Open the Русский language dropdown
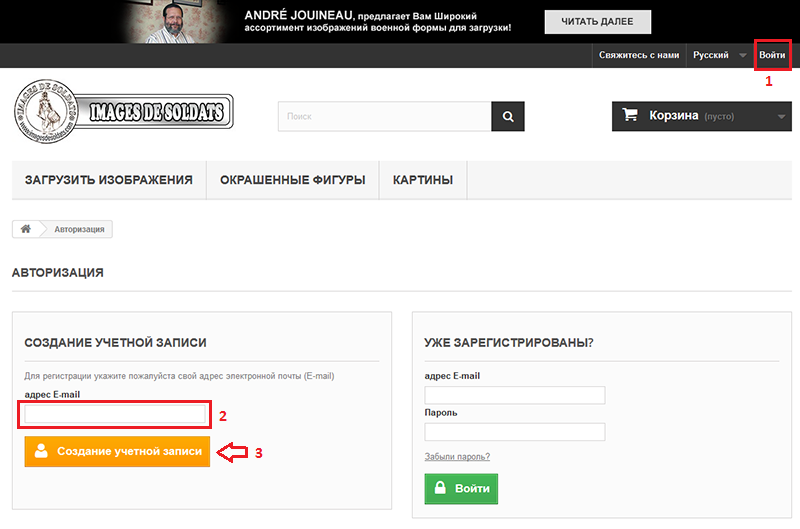Viewport: 800px width, 529px height. tap(719, 55)
